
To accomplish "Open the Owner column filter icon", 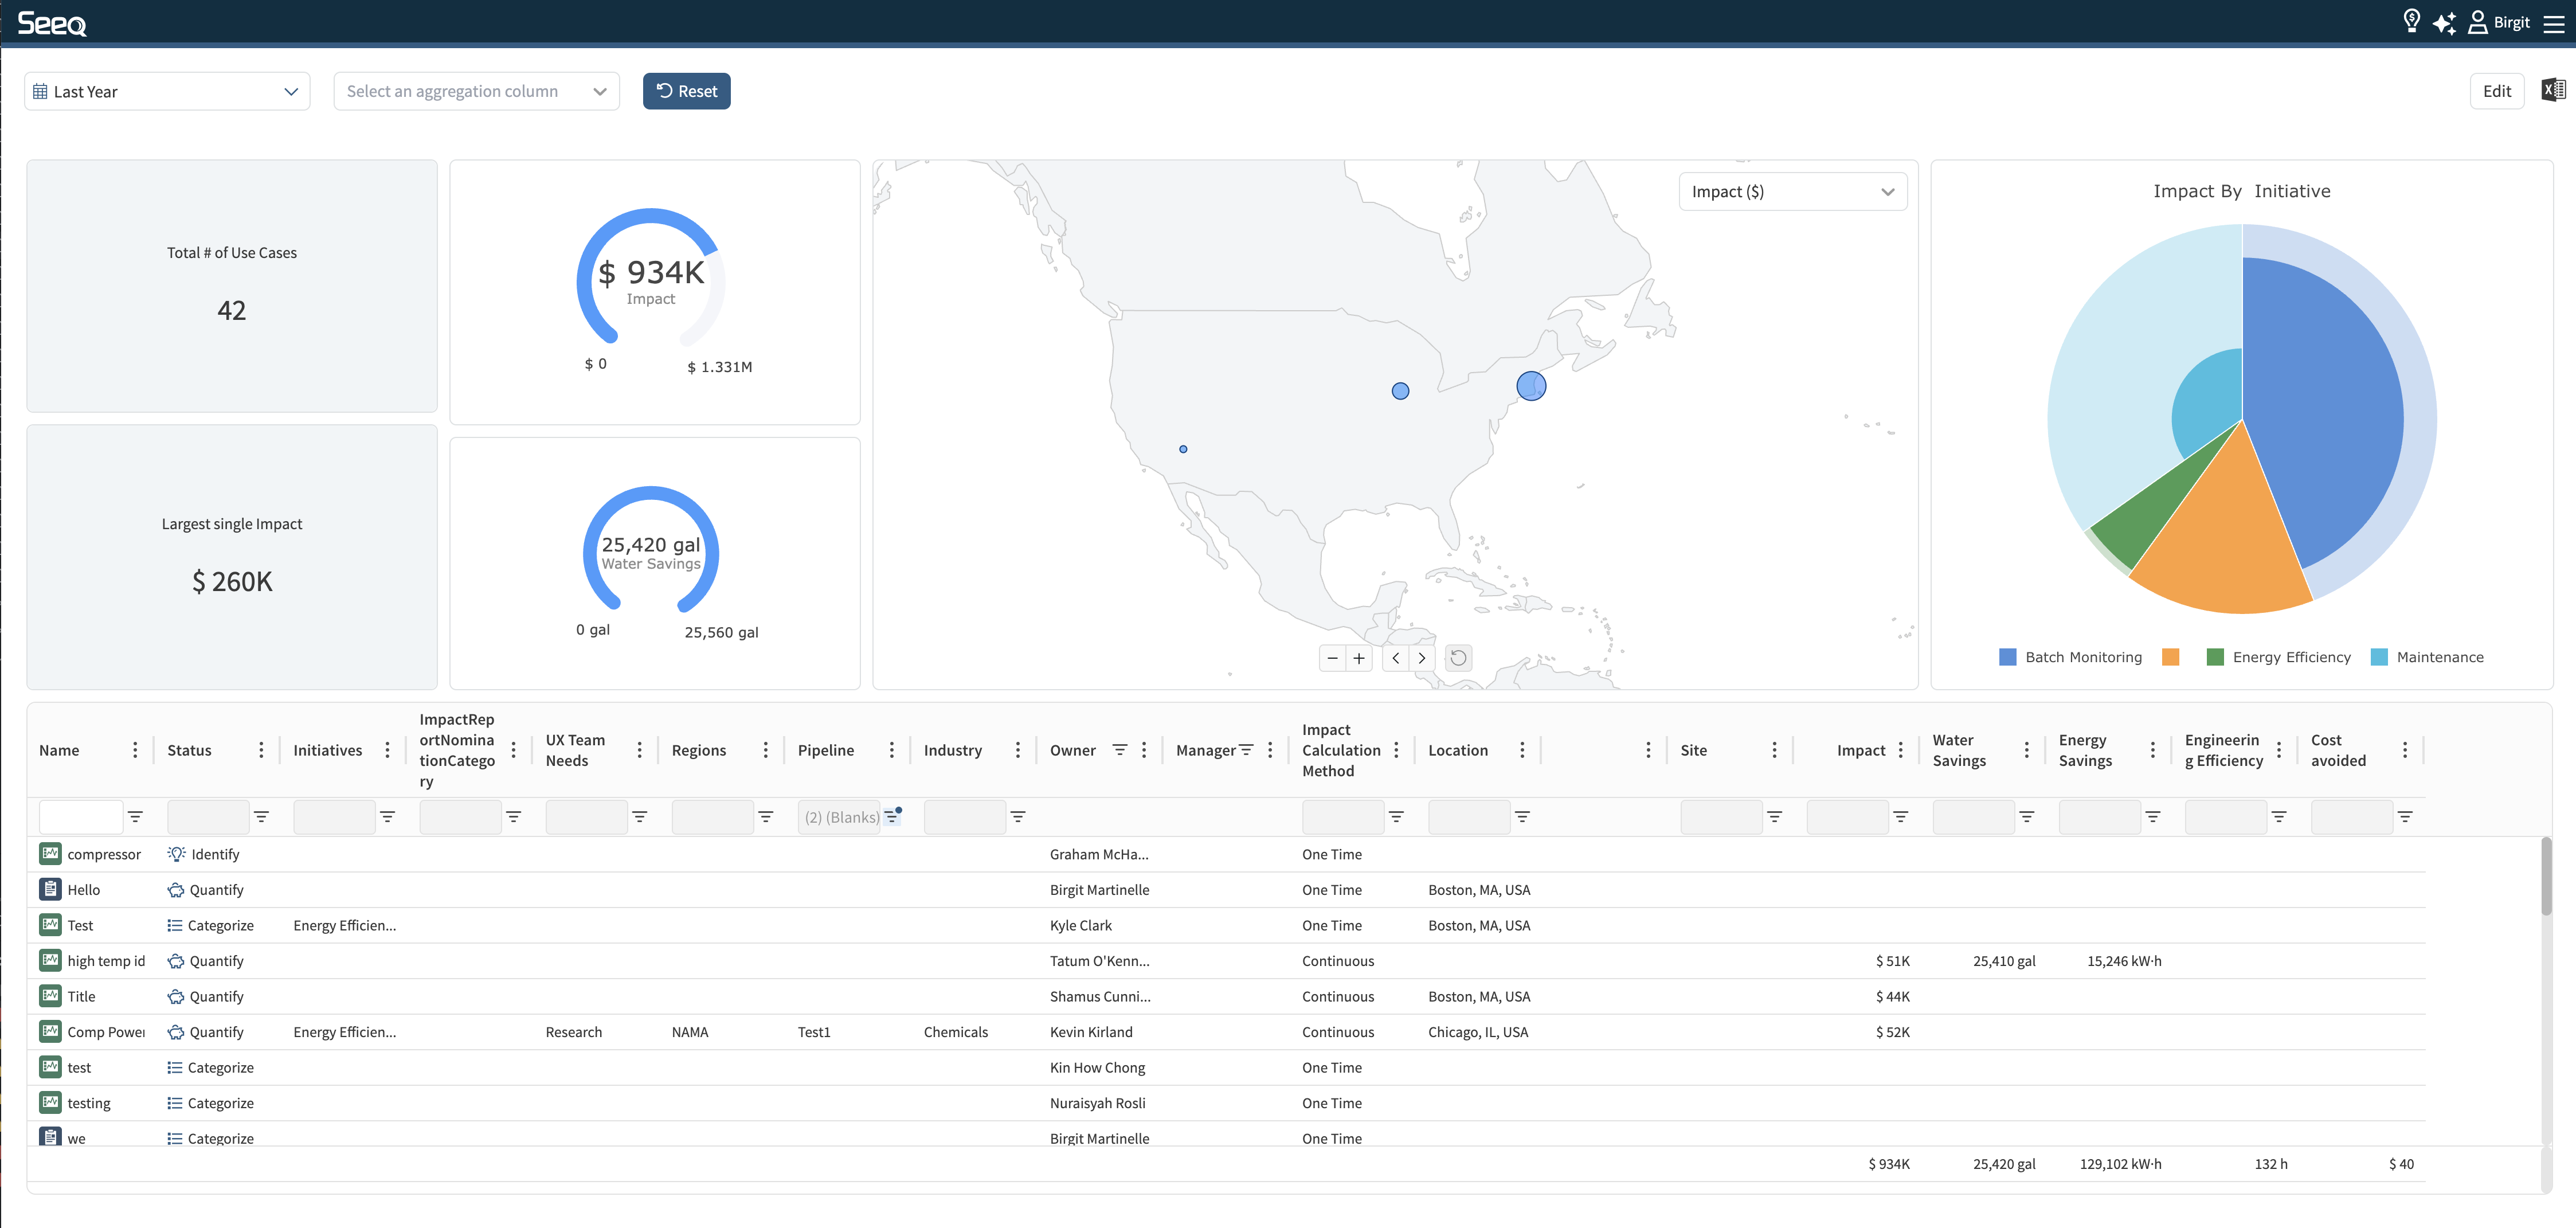I will click(x=1119, y=750).
